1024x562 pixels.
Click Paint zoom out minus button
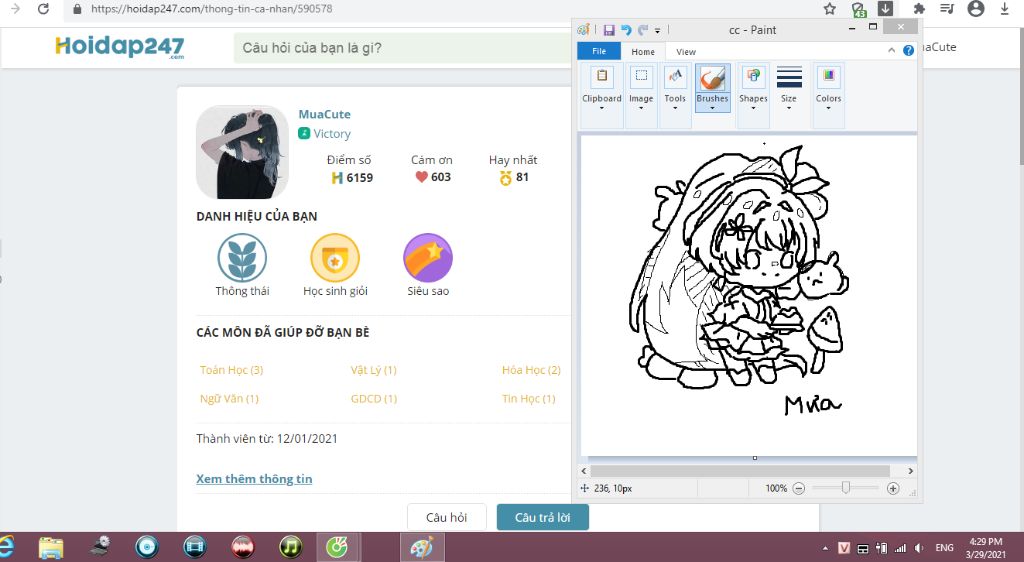click(799, 488)
